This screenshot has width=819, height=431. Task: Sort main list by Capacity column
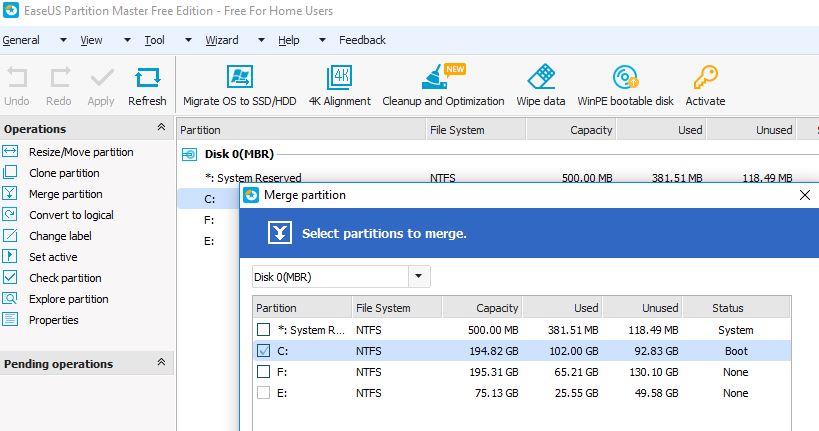coord(571,130)
